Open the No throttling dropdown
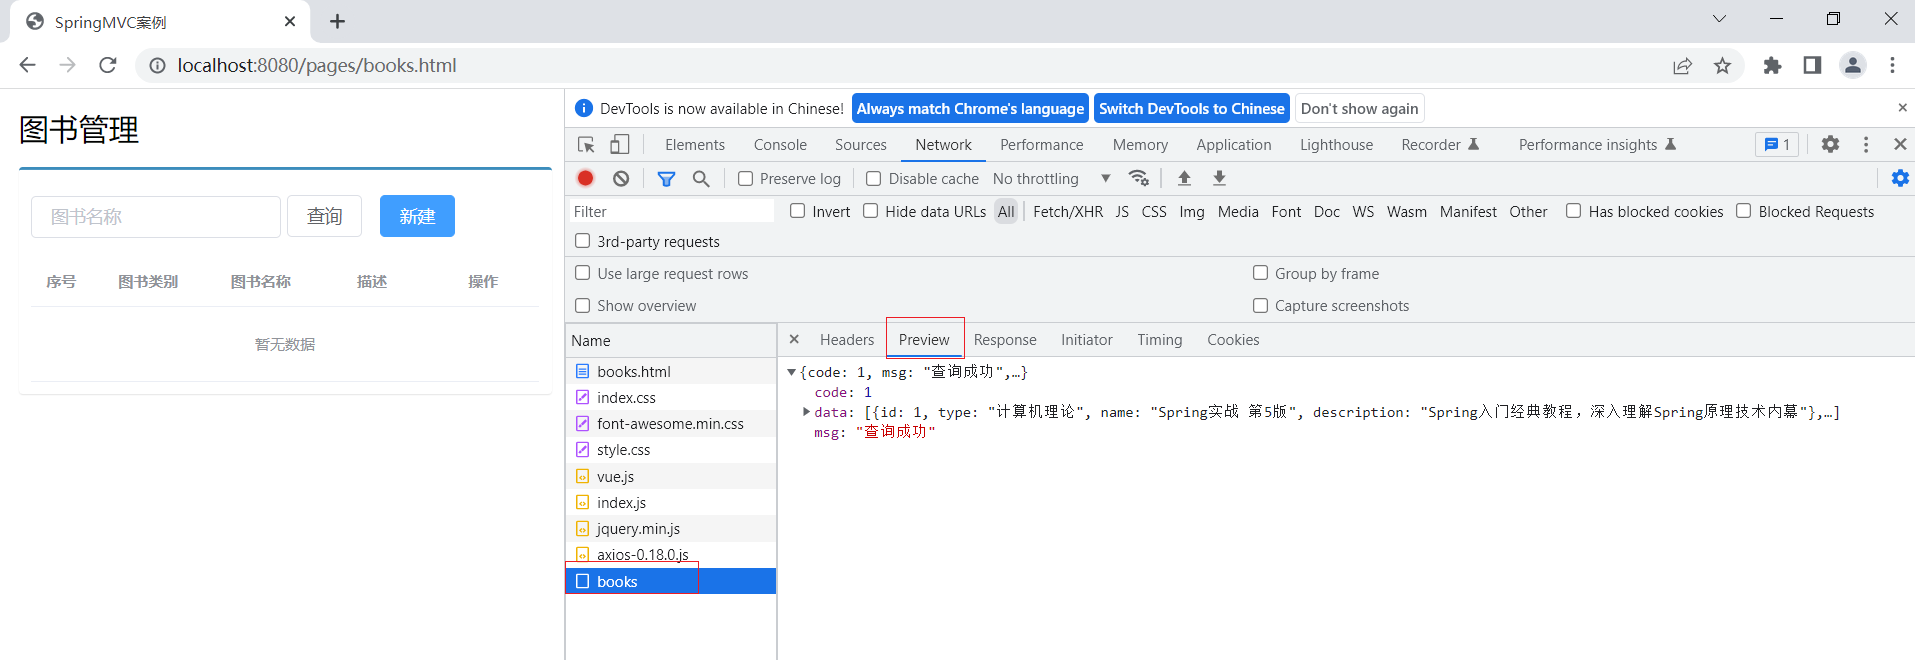This screenshot has height=660, width=1915. (1051, 179)
